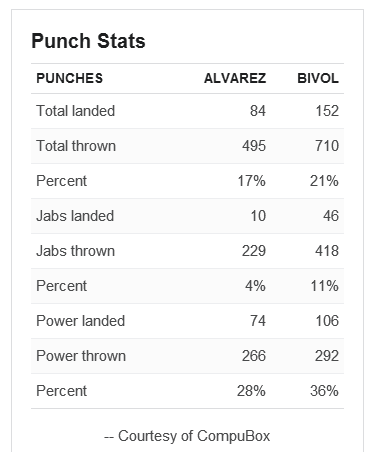
Task: Click Bivol's total landed value 152
Action: 327,111
